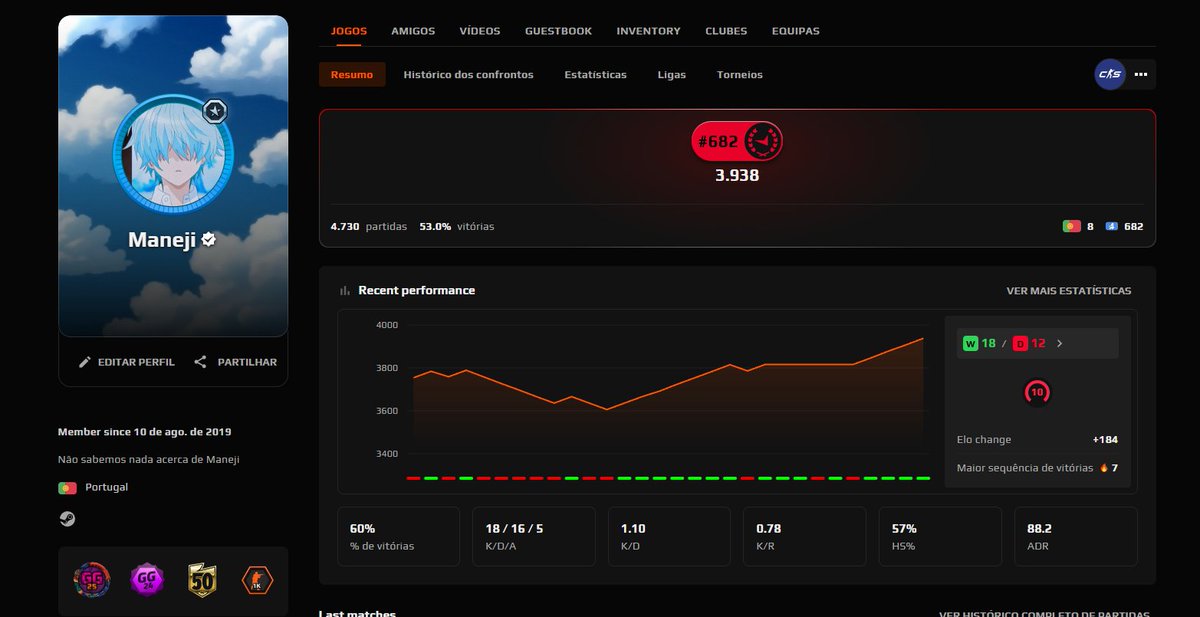Viewport: 1200px width, 617px height.
Task: Click the bar chart icon by Recent performance
Action: coord(345,291)
